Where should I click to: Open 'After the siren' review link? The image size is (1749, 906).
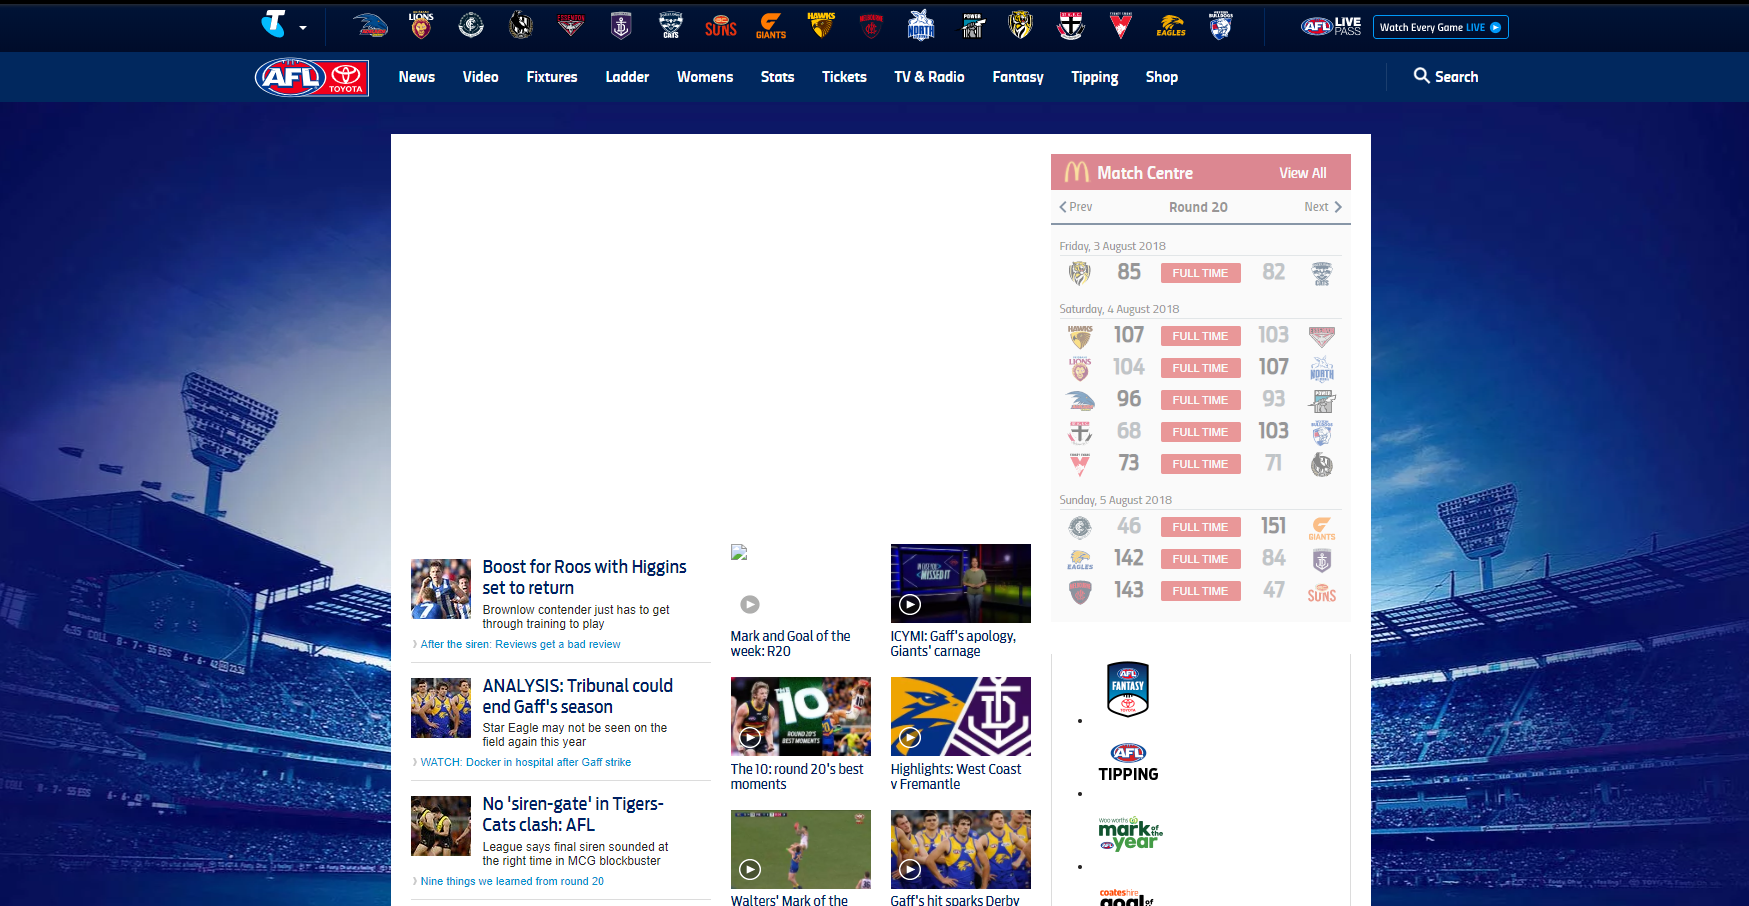(520, 645)
